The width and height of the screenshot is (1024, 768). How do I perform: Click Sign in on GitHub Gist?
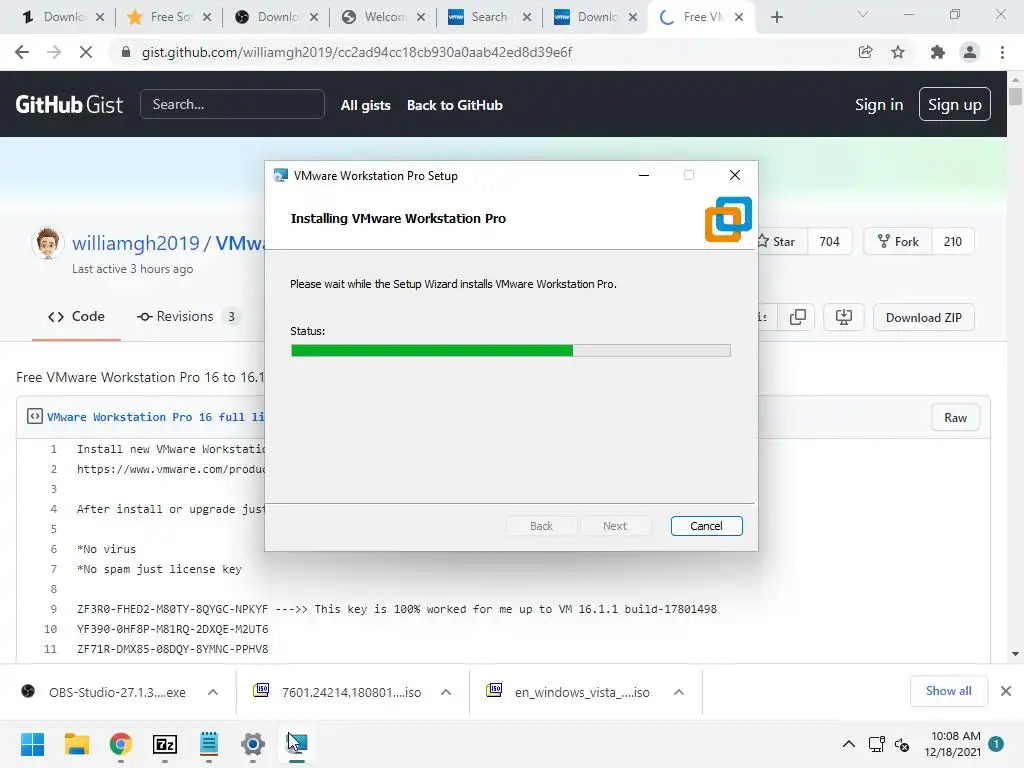879,104
